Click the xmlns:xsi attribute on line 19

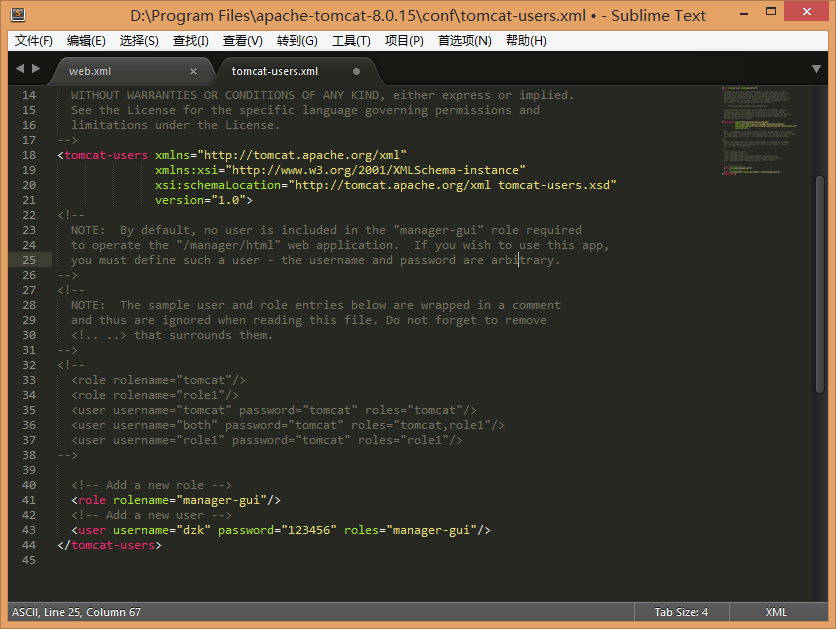point(187,170)
